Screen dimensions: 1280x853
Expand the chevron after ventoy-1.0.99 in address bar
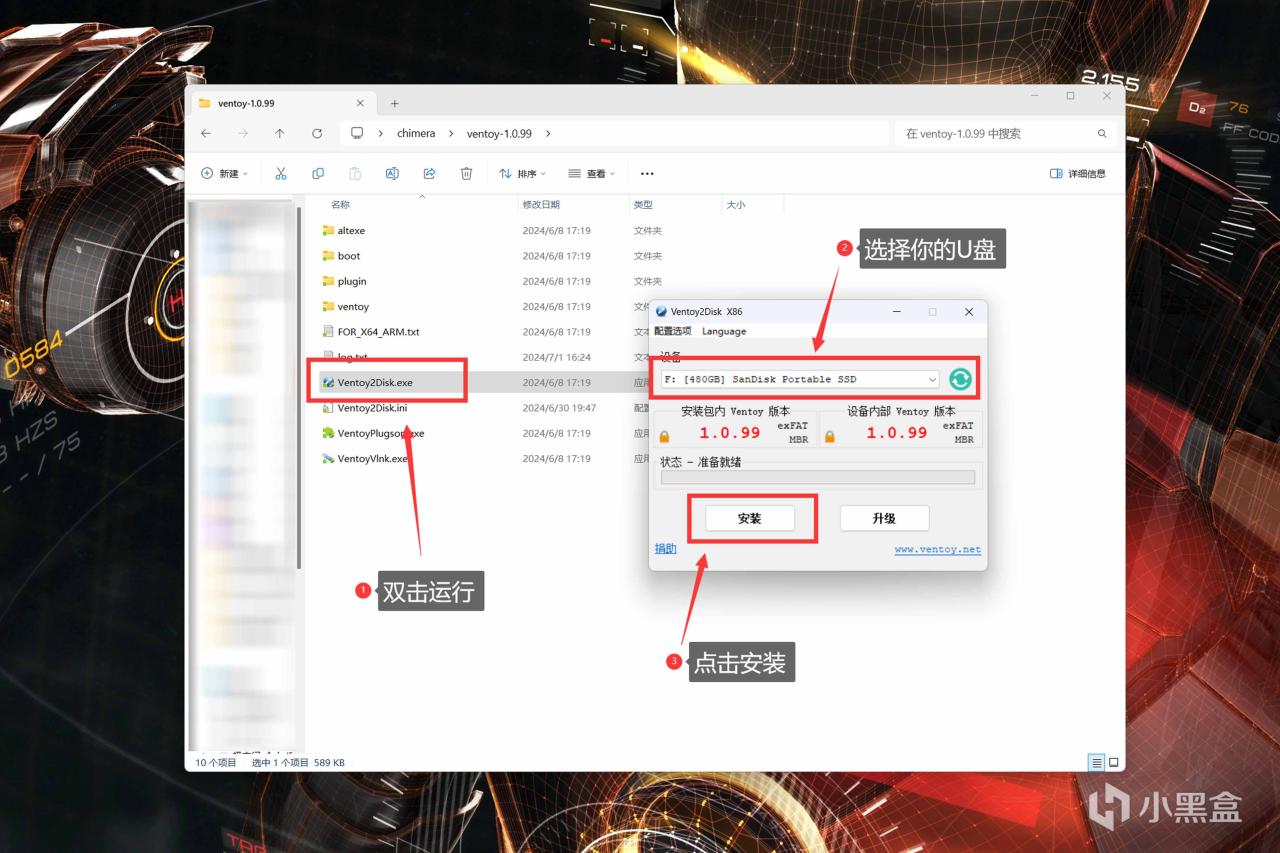click(548, 133)
